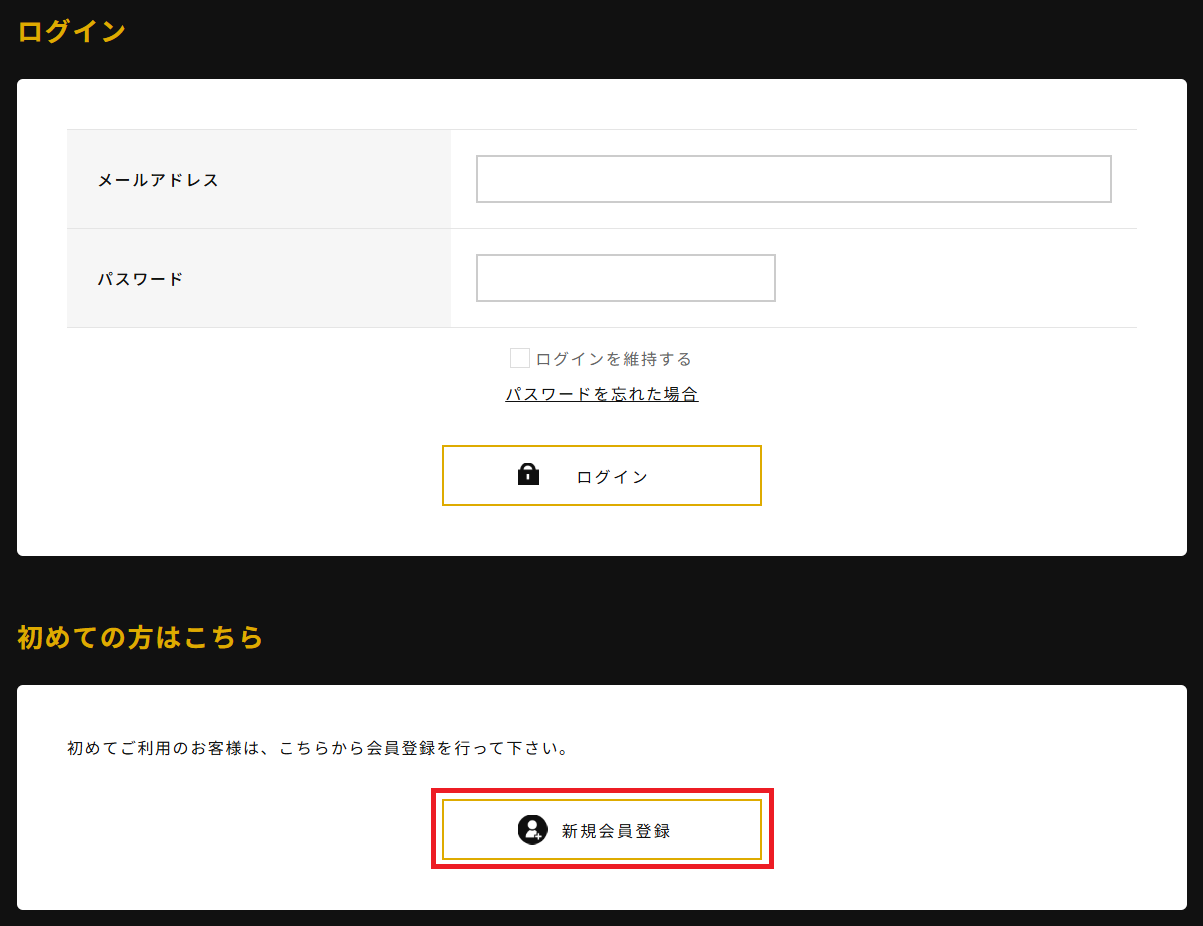
Task: Click the 新規会員登録 text inside the button
Action: click(x=616, y=831)
